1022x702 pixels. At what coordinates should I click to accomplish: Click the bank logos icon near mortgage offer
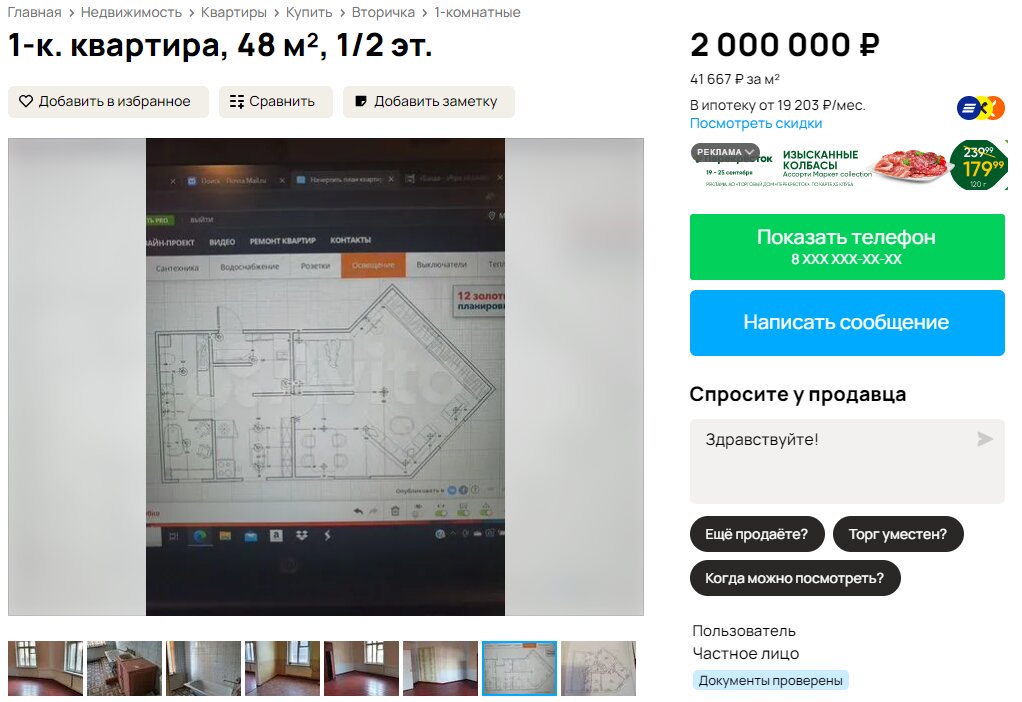(x=981, y=108)
